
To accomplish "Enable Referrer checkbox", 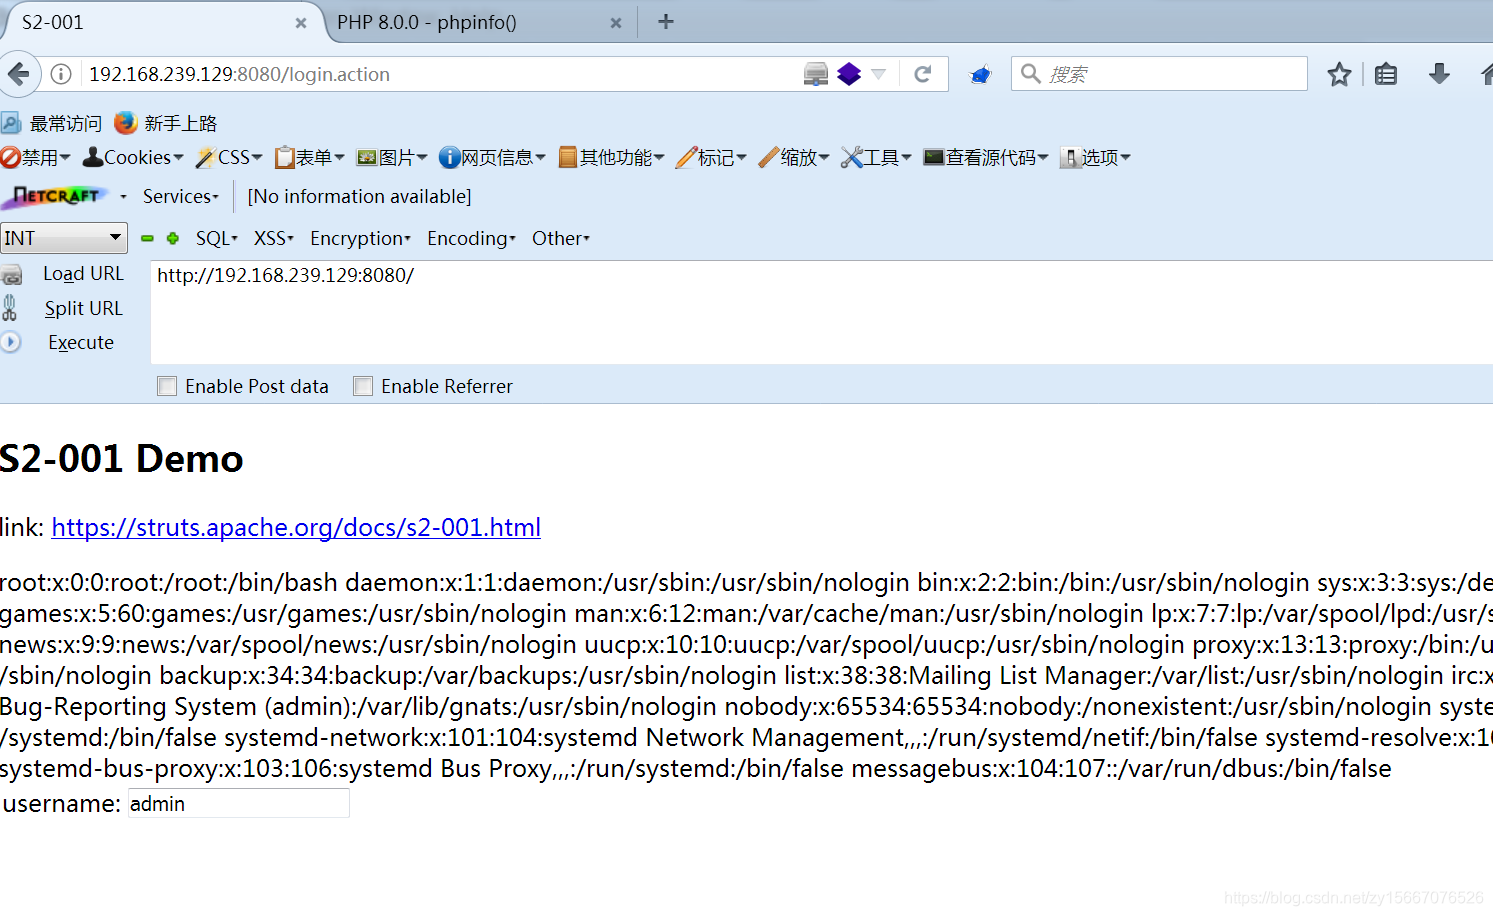I will (x=363, y=386).
